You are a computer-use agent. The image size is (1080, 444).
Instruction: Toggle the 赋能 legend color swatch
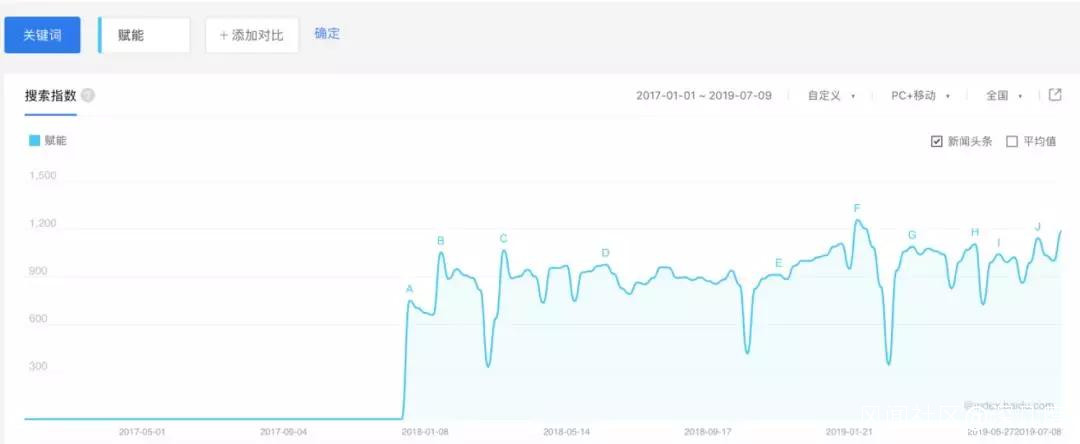(34, 140)
